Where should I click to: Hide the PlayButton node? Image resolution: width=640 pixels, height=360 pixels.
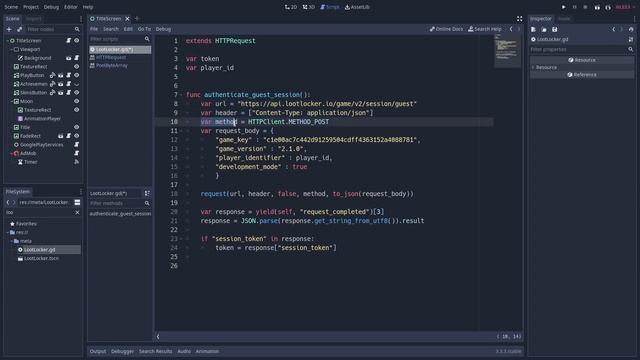(x=76, y=75)
